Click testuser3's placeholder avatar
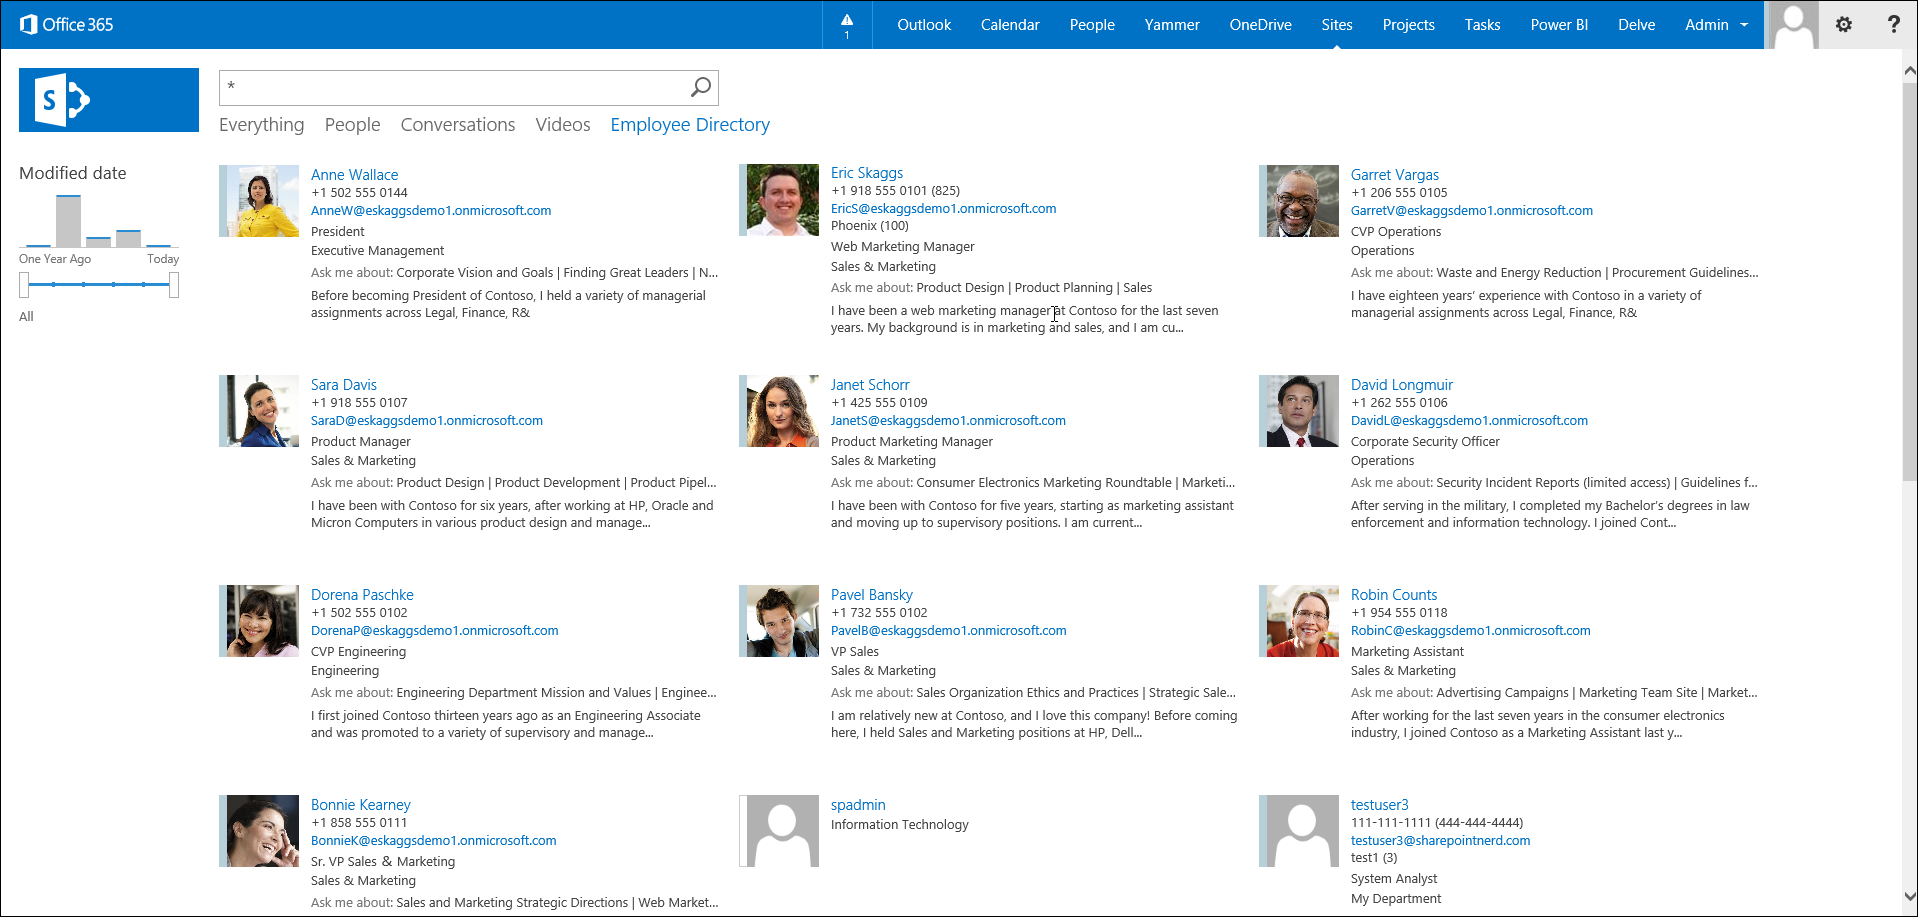 pyautogui.click(x=1299, y=831)
